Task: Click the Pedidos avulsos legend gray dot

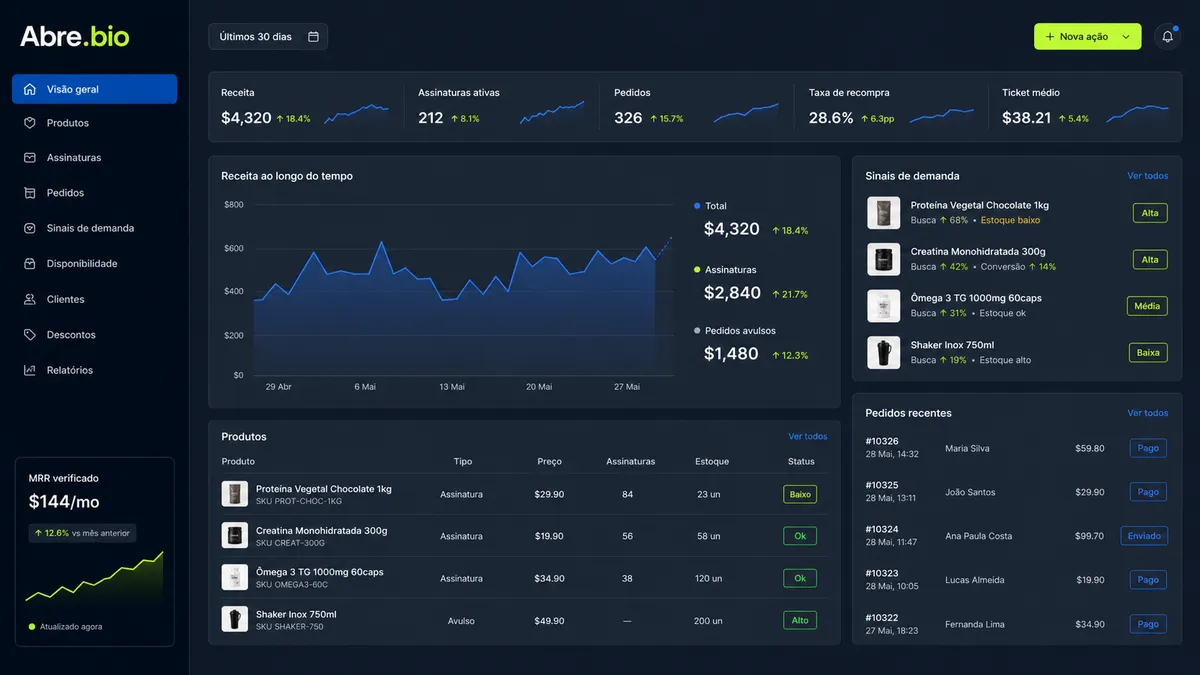Action: pyautogui.click(x=697, y=331)
